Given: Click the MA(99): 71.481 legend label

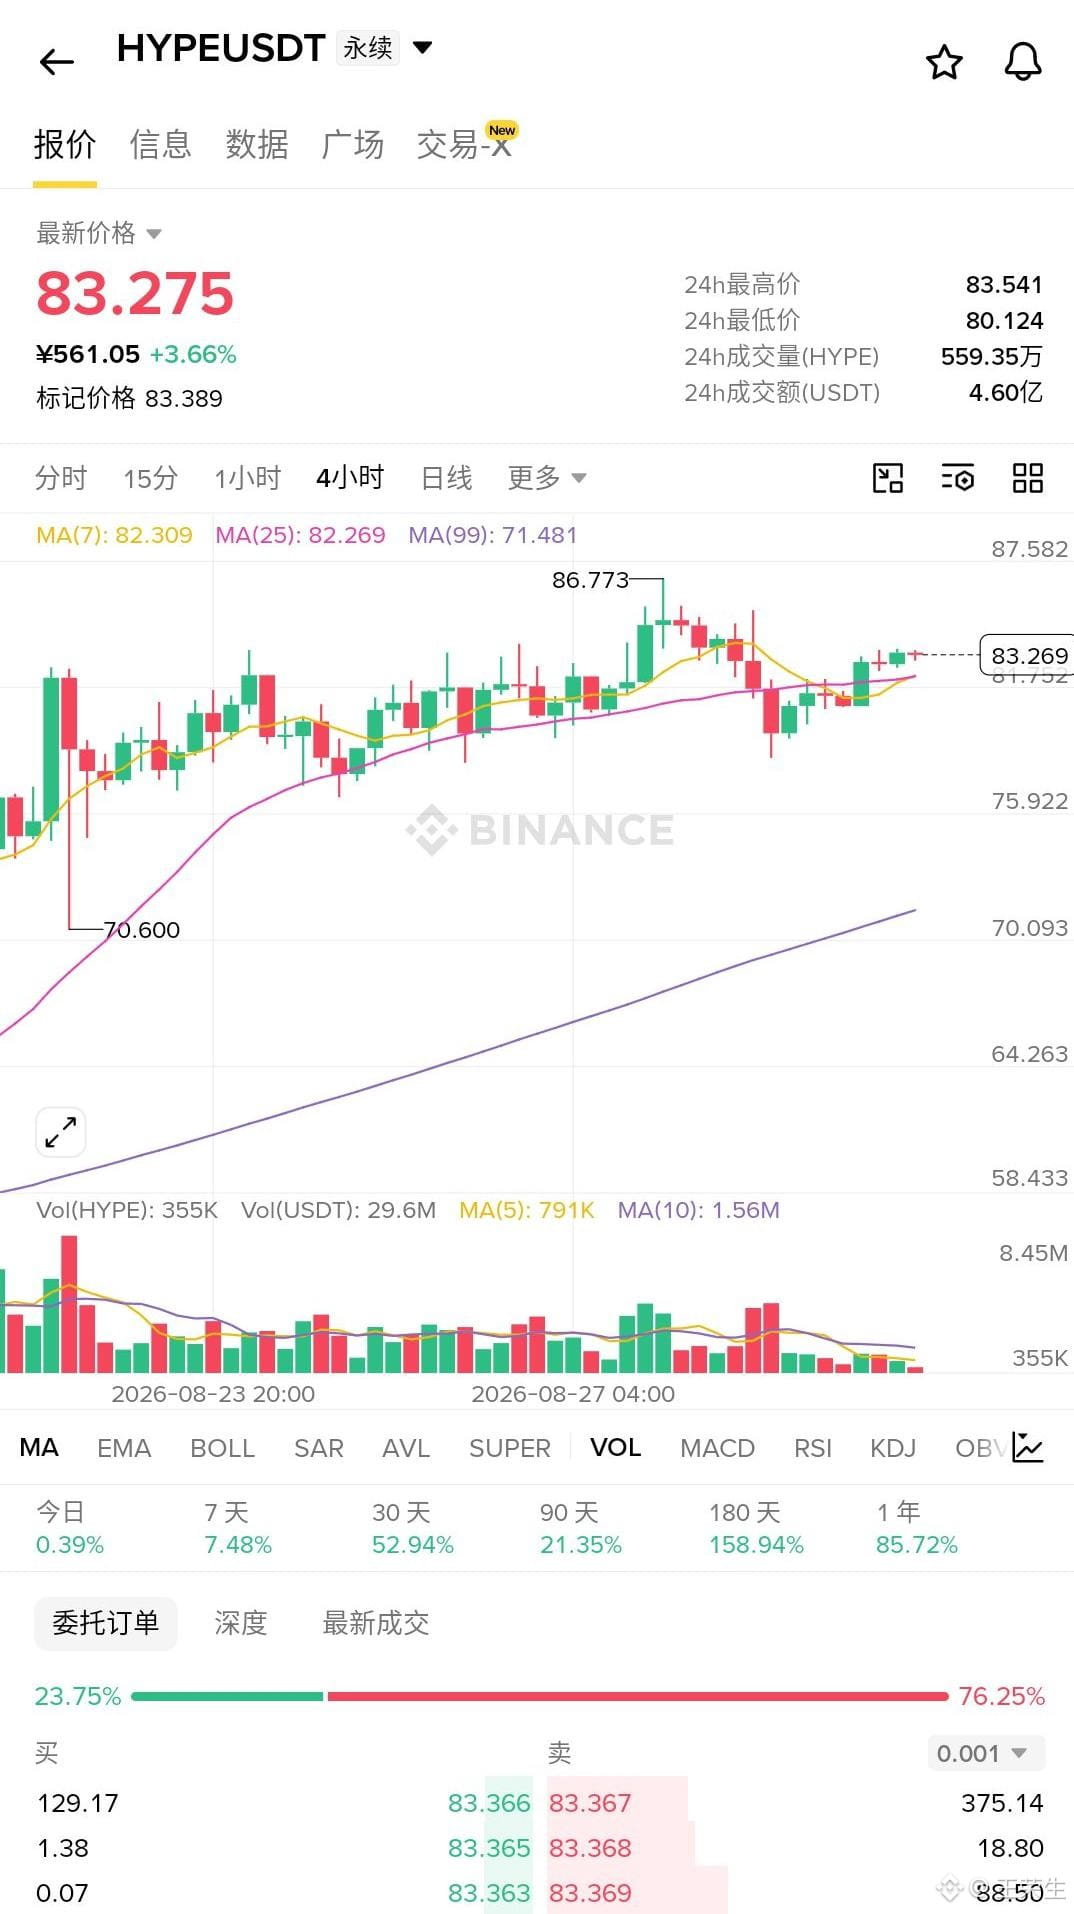Looking at the screenshot, I should pyautogui.click(x=493, y=535).
